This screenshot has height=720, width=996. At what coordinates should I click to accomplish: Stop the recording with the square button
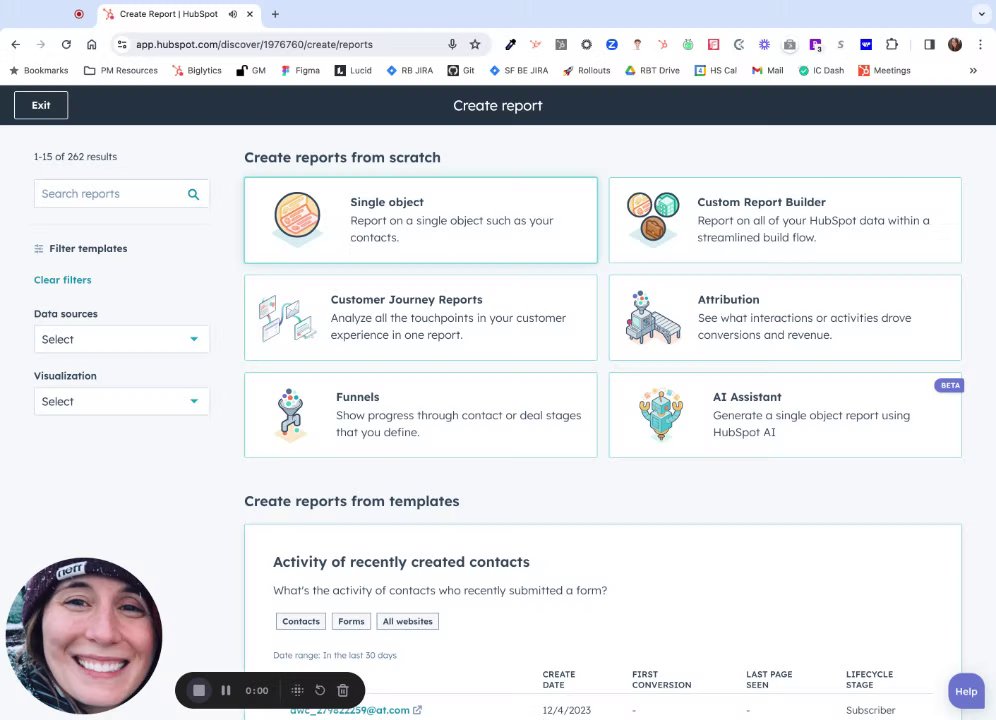click(199, 690)
